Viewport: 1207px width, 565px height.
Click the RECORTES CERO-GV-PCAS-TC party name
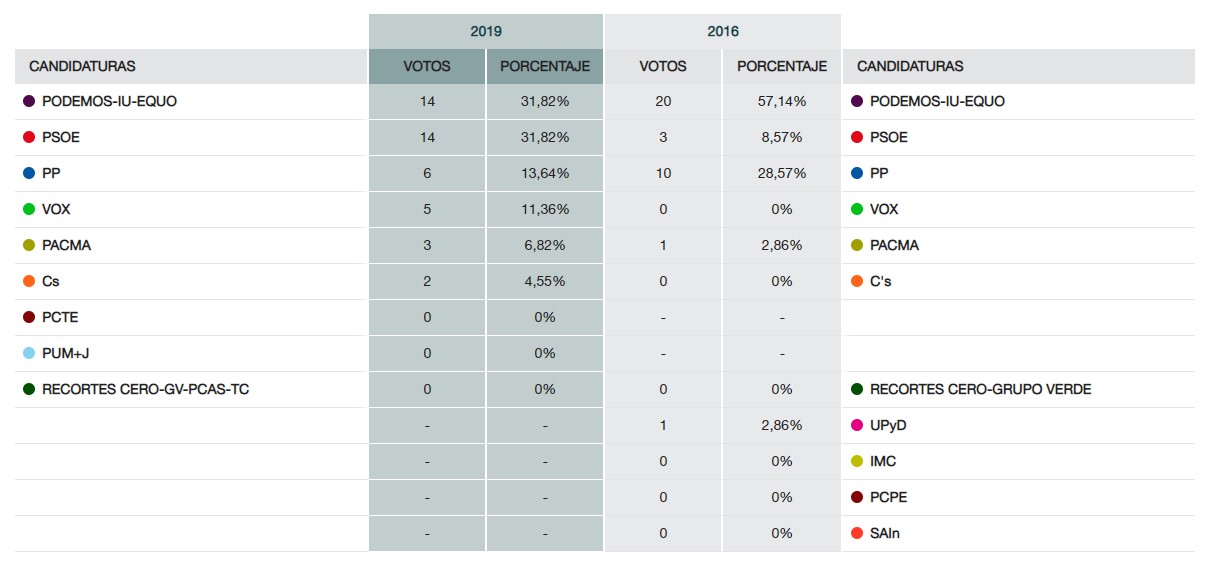145,390
